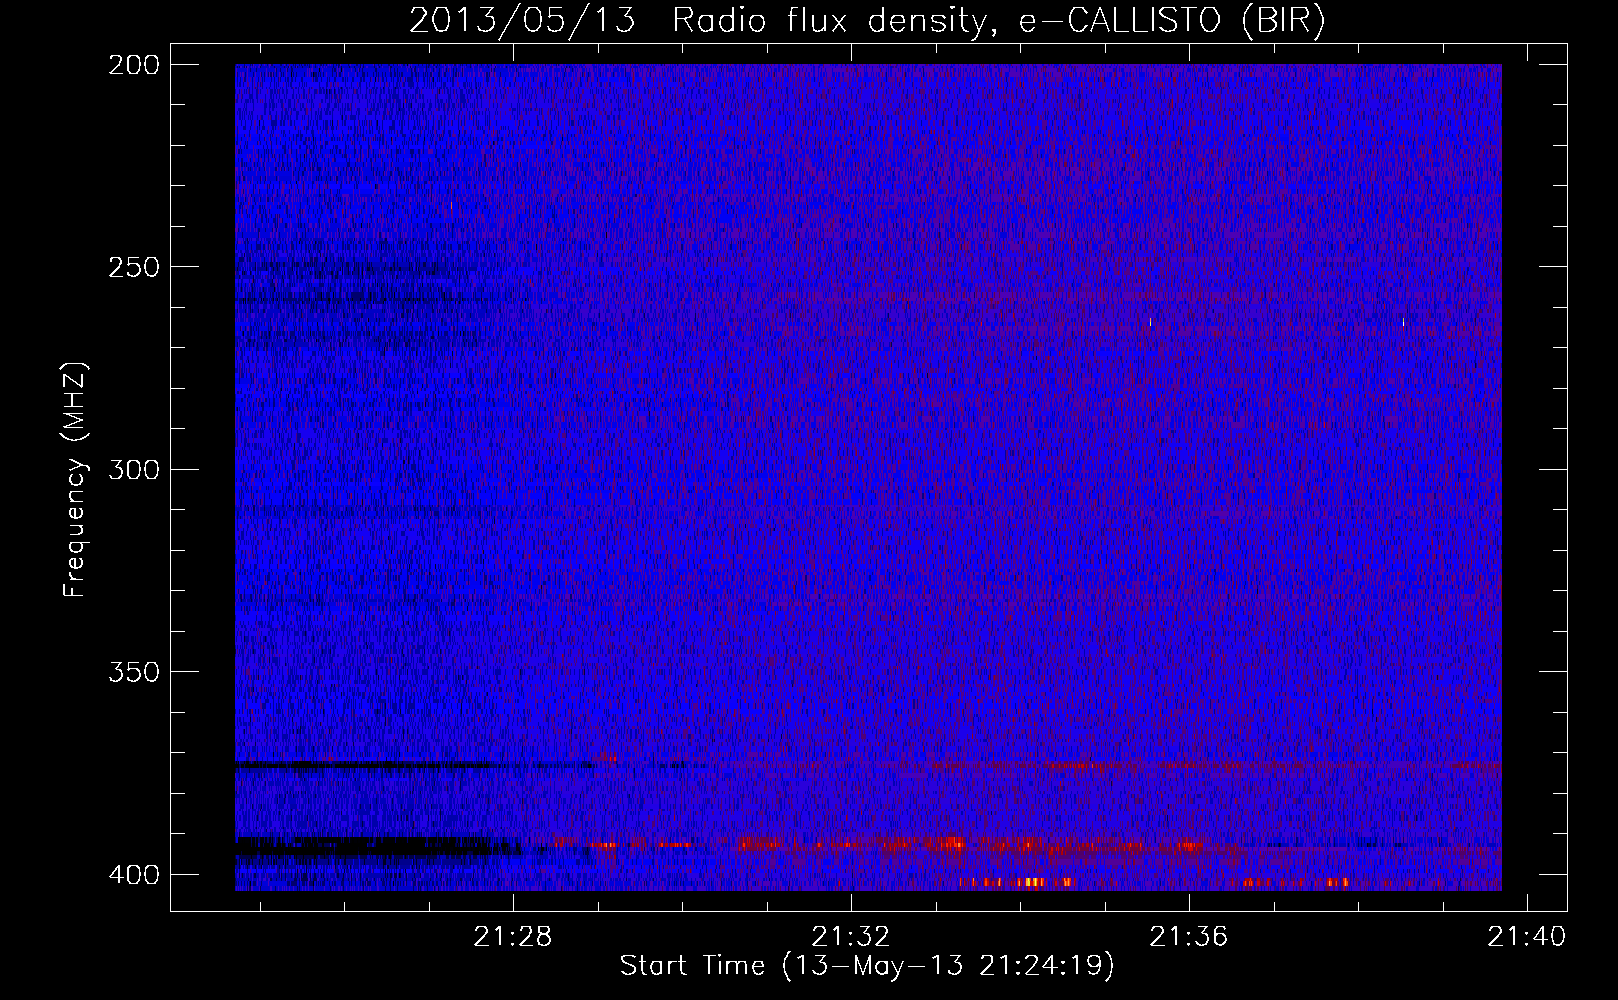This screenshot has height=1000, width=1618.
Task: Click the 350 frequency tick label
Action: pos(134,672)
